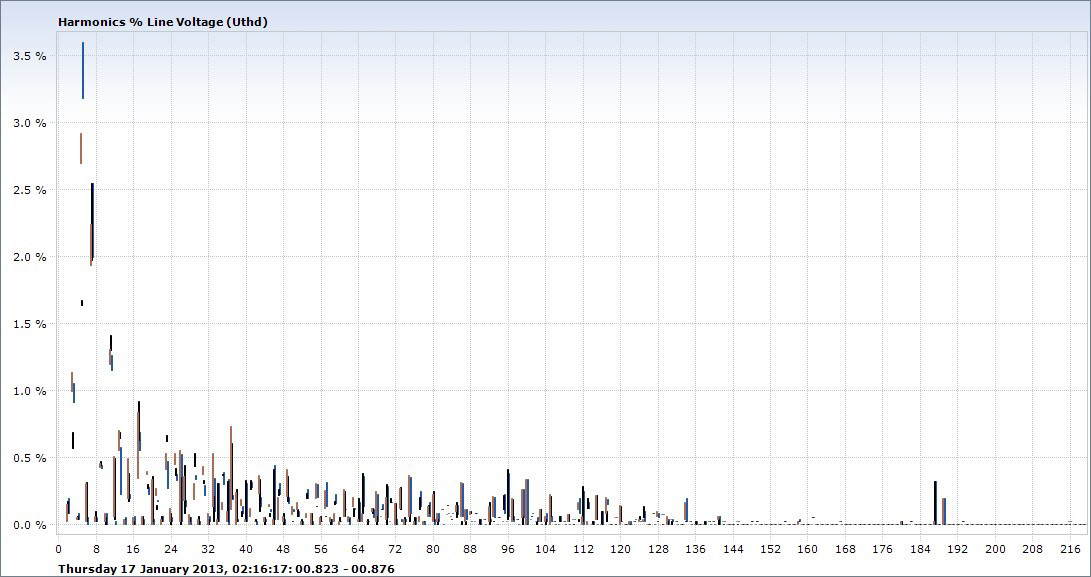Click the 2.0 % y-axis label
1091x577 pixels.
[x=30, y=257]
